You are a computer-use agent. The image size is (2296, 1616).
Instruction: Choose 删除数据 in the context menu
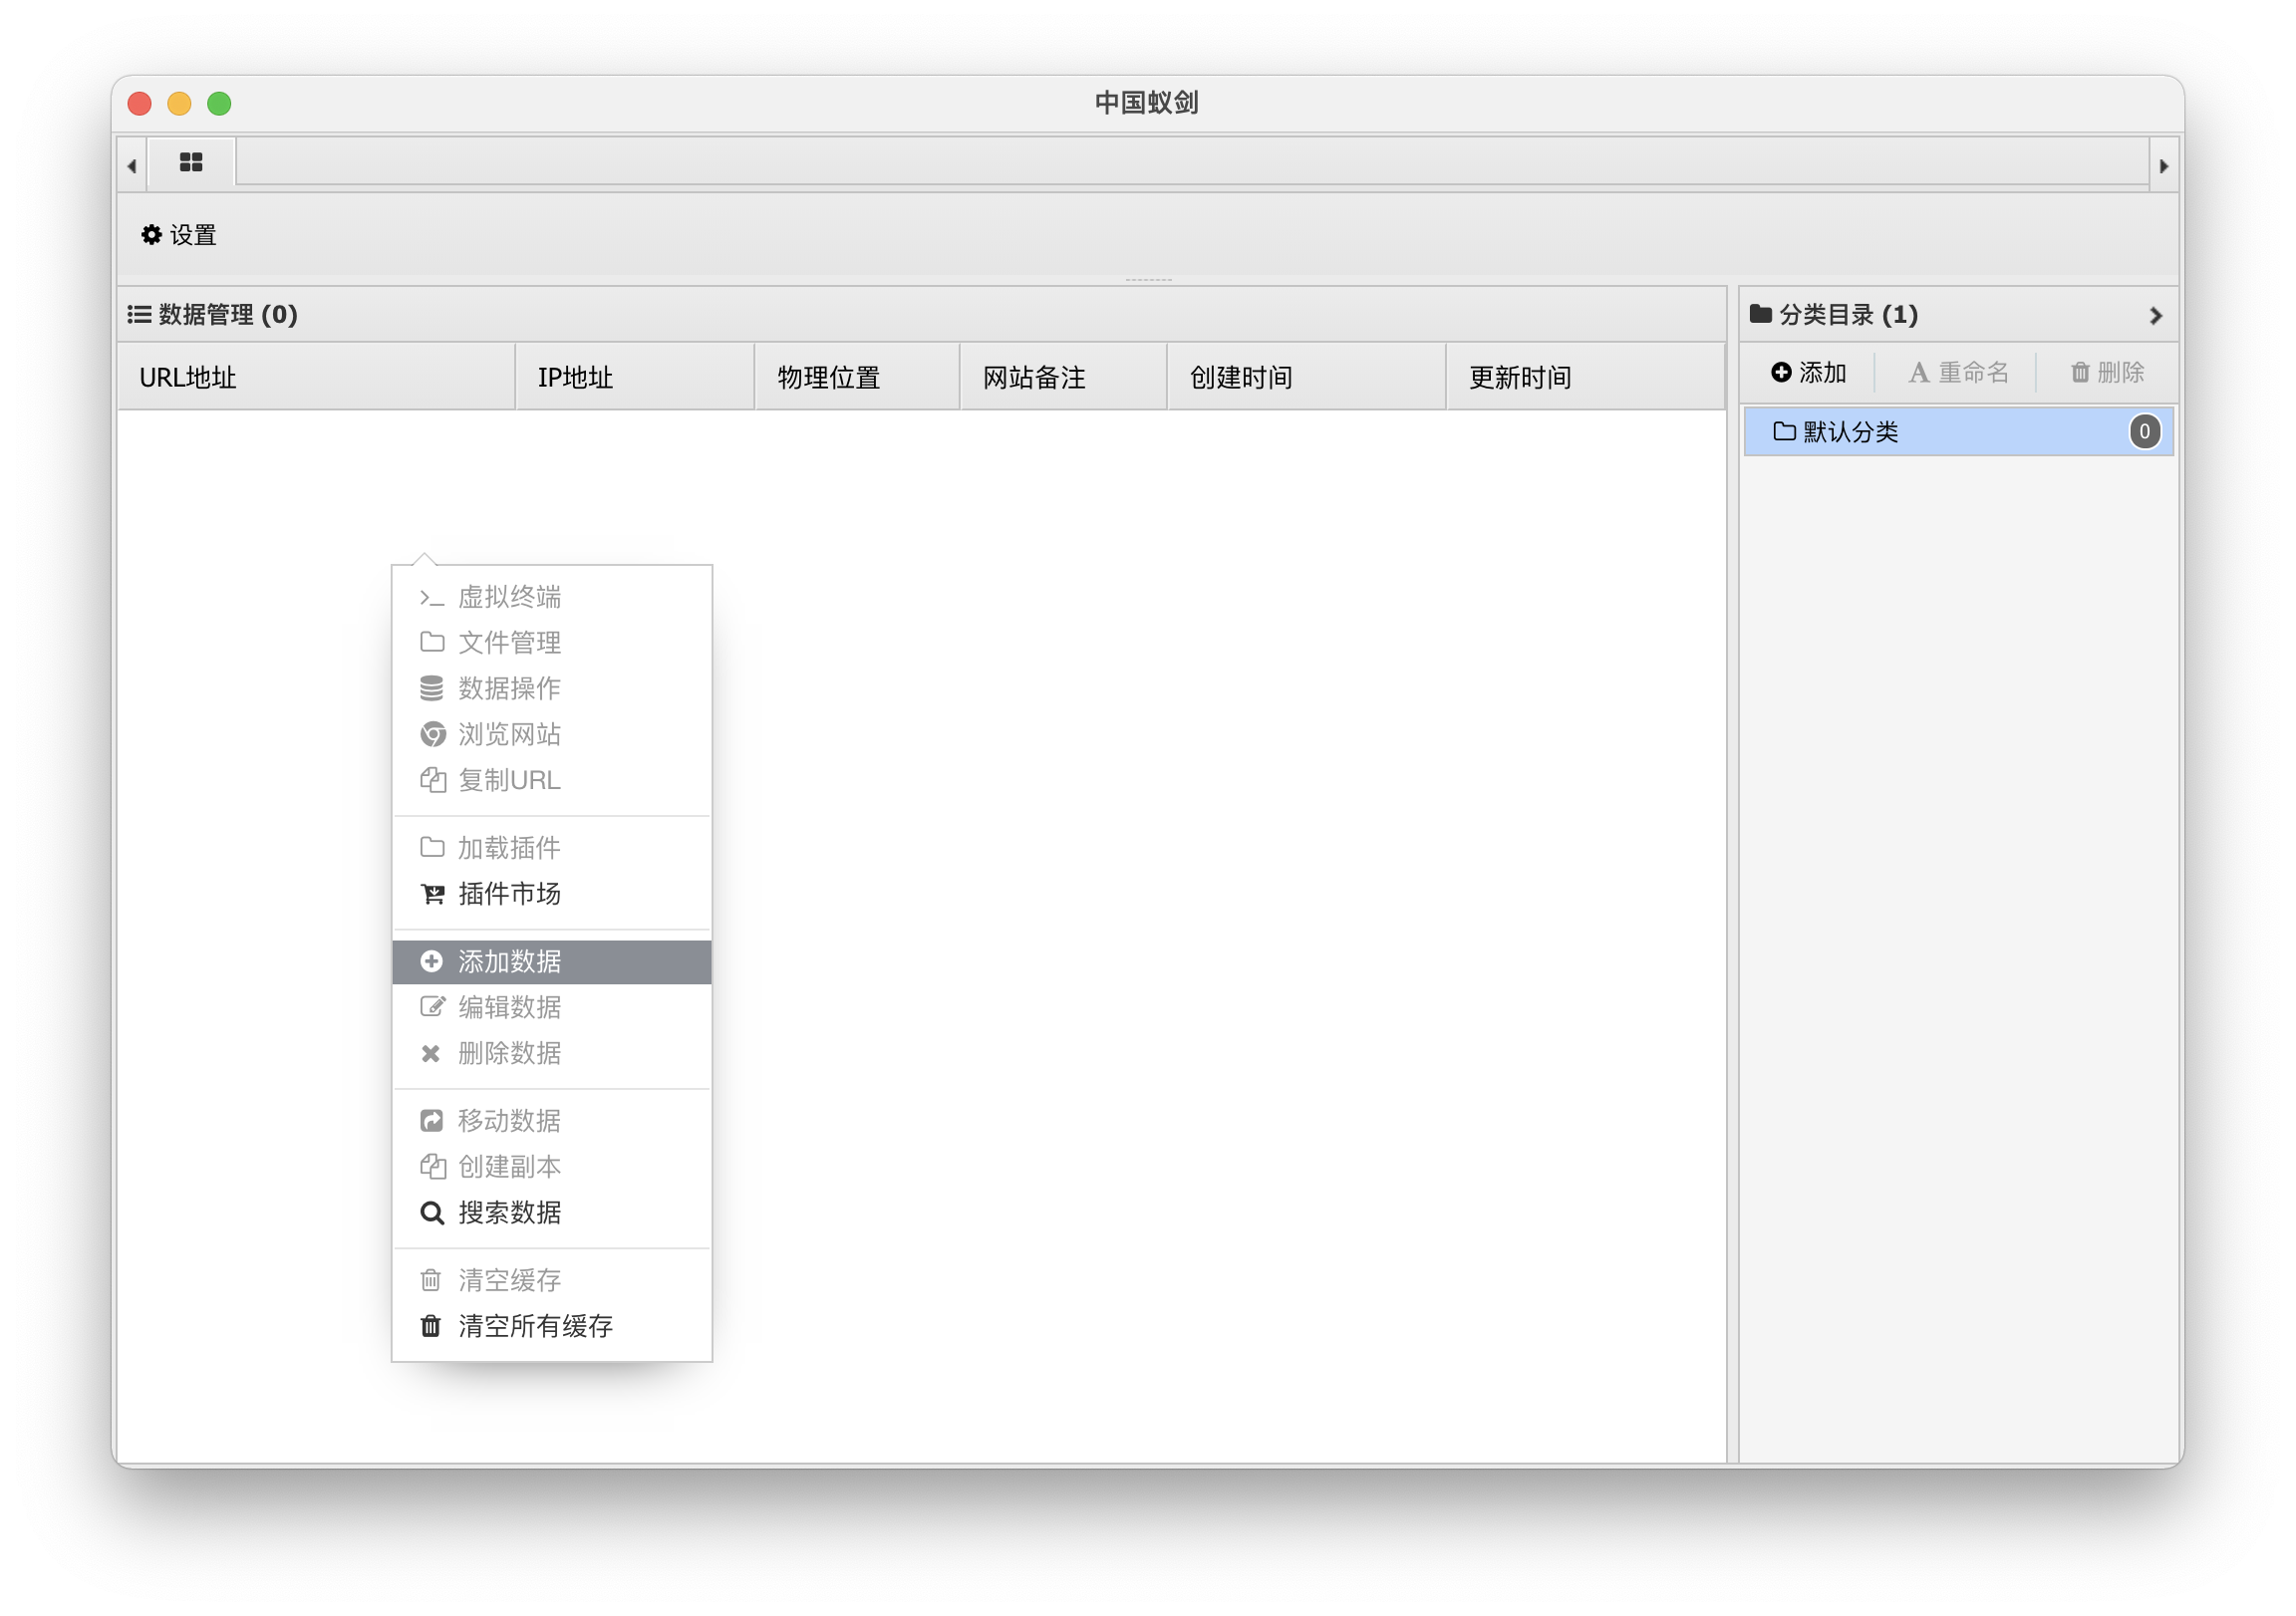552,1055
